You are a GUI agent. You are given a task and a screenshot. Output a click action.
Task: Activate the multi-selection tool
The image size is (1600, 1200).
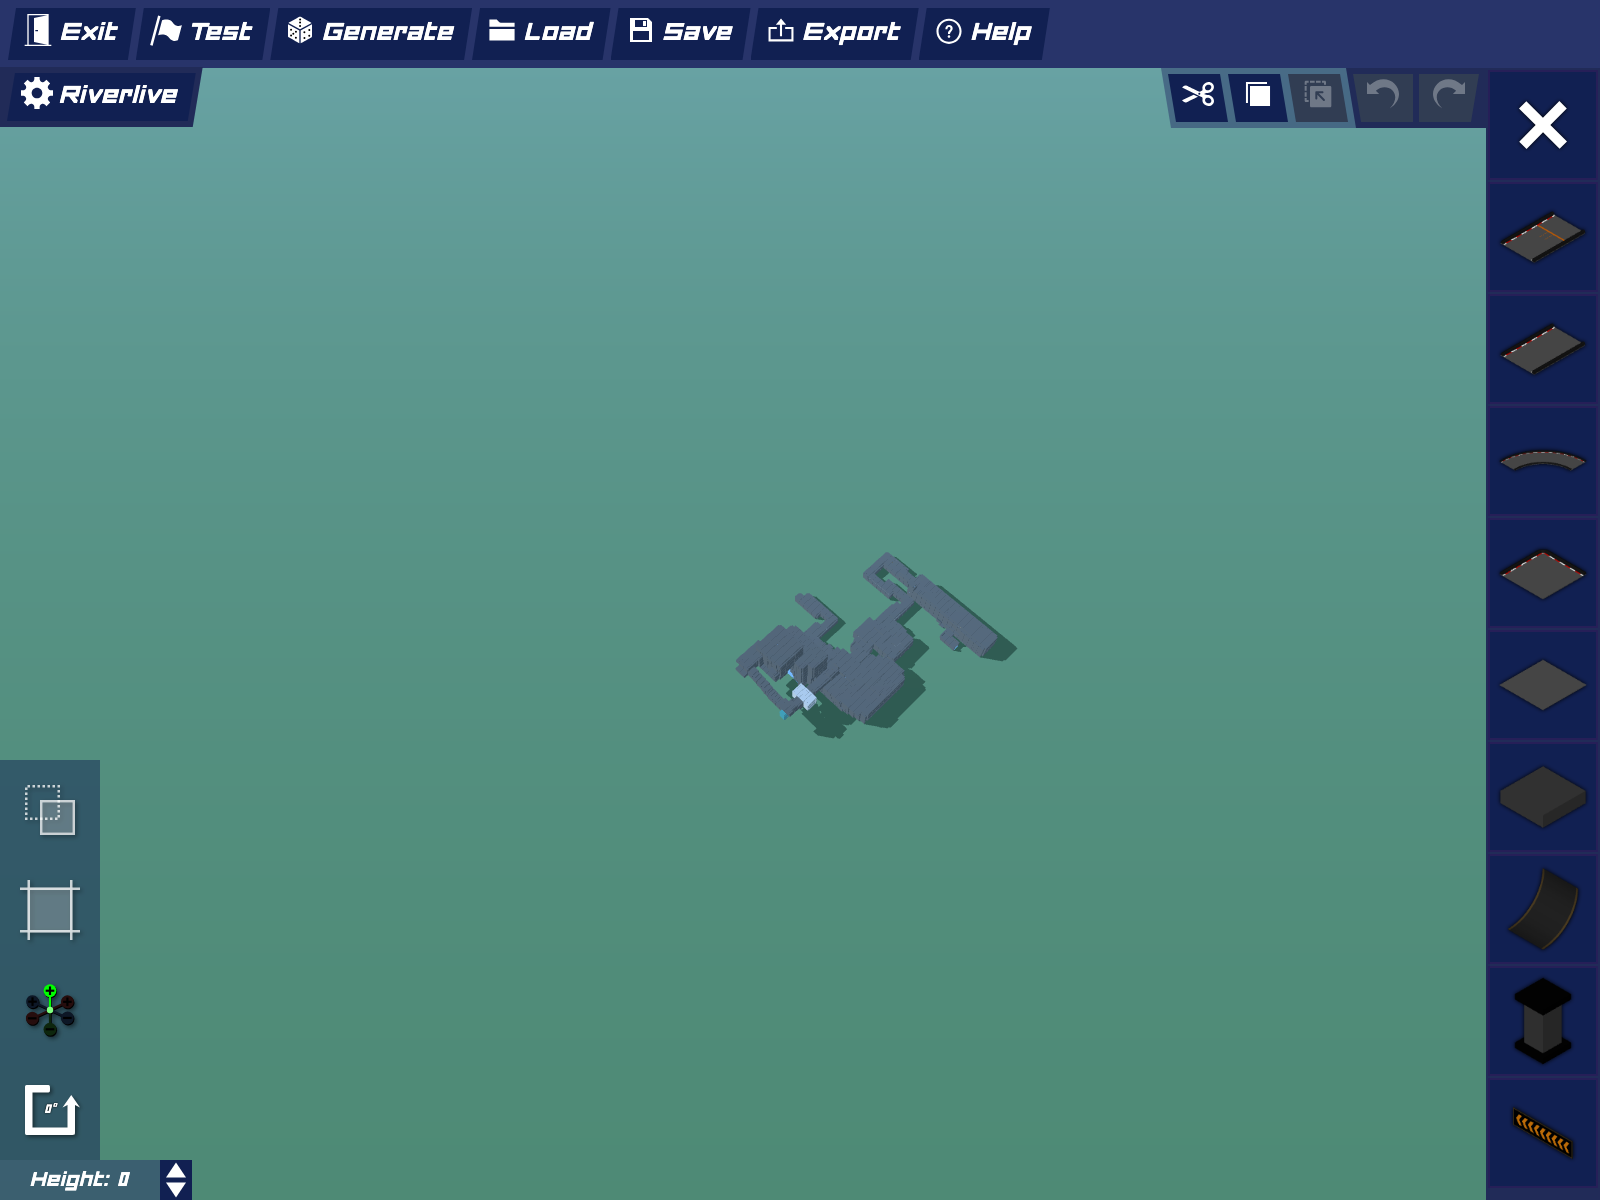coord(50,810)
